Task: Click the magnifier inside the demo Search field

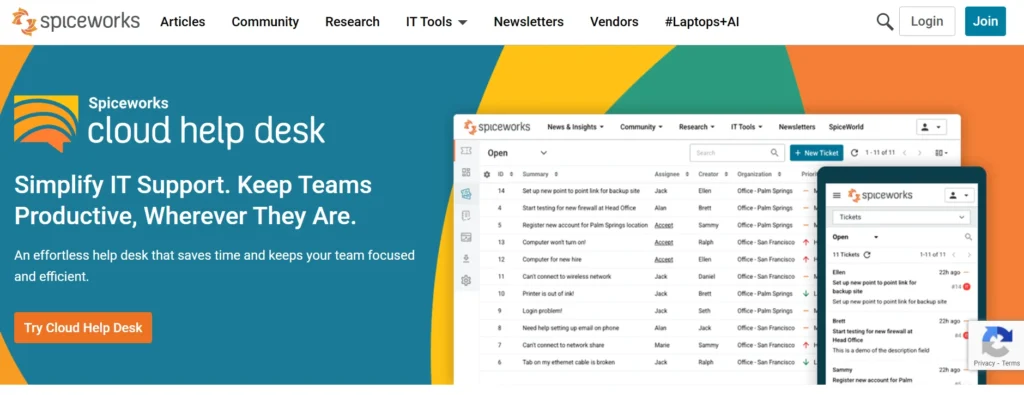Action: click(775, 153)
